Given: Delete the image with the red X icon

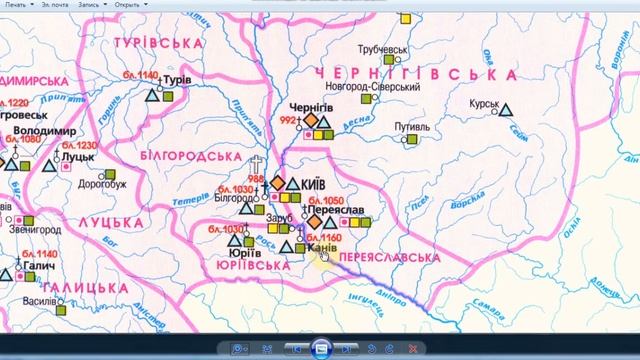Looking at the screenshot, I should [x=413, y=349].
